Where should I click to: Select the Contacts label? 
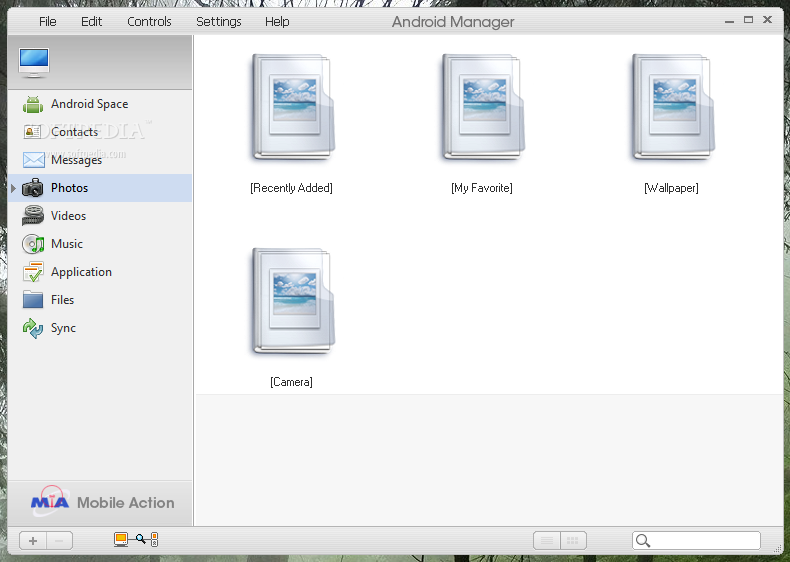pos(75,132)
